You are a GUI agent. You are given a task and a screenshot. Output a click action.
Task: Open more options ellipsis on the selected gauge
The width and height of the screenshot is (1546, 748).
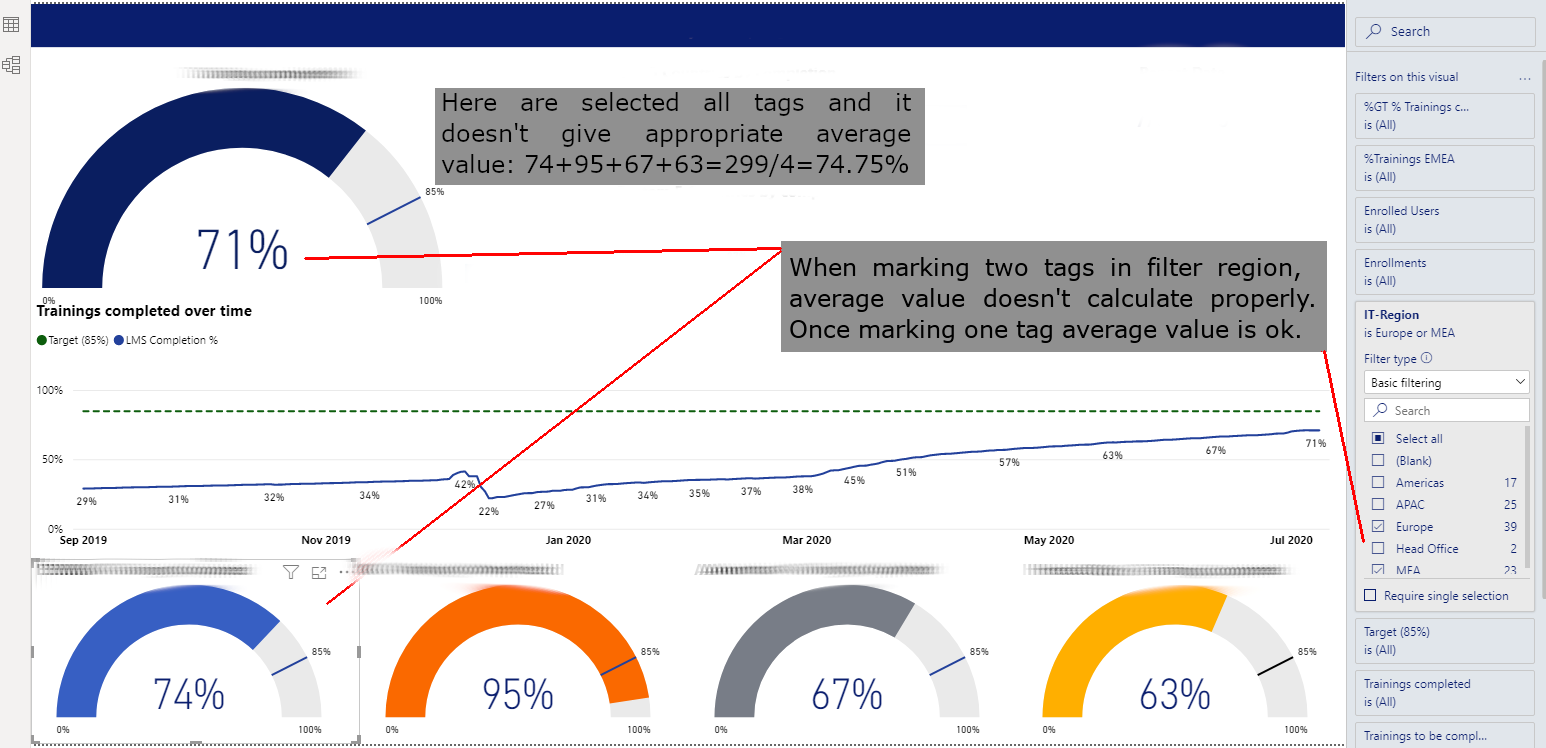(345, 572)
